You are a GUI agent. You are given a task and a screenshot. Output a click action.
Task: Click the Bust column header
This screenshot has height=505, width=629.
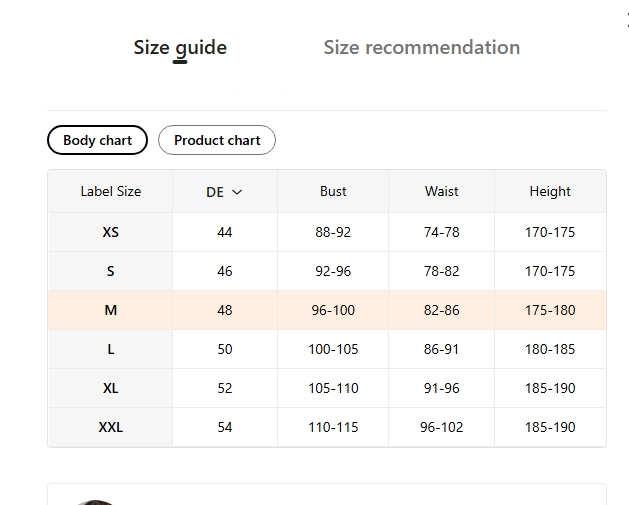click(333, 191)
